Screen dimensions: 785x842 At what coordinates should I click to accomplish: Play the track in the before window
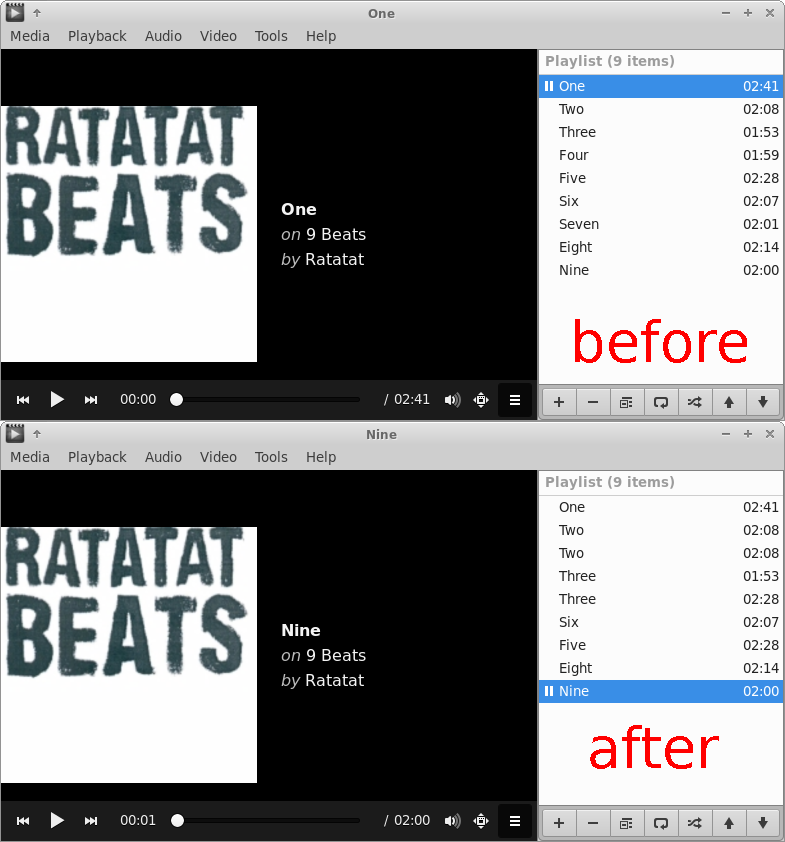(x=57, y=400)
